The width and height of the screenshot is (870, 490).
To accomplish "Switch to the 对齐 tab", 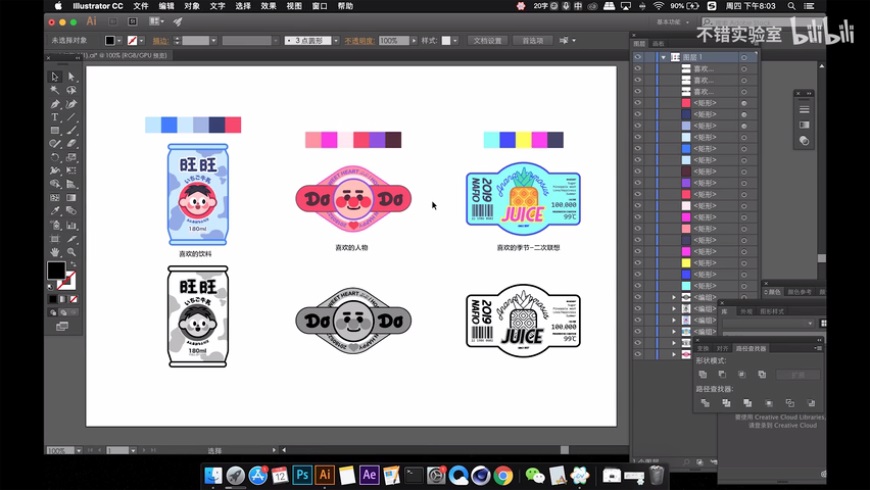I will pyautogui.click(x=722, y=348).
